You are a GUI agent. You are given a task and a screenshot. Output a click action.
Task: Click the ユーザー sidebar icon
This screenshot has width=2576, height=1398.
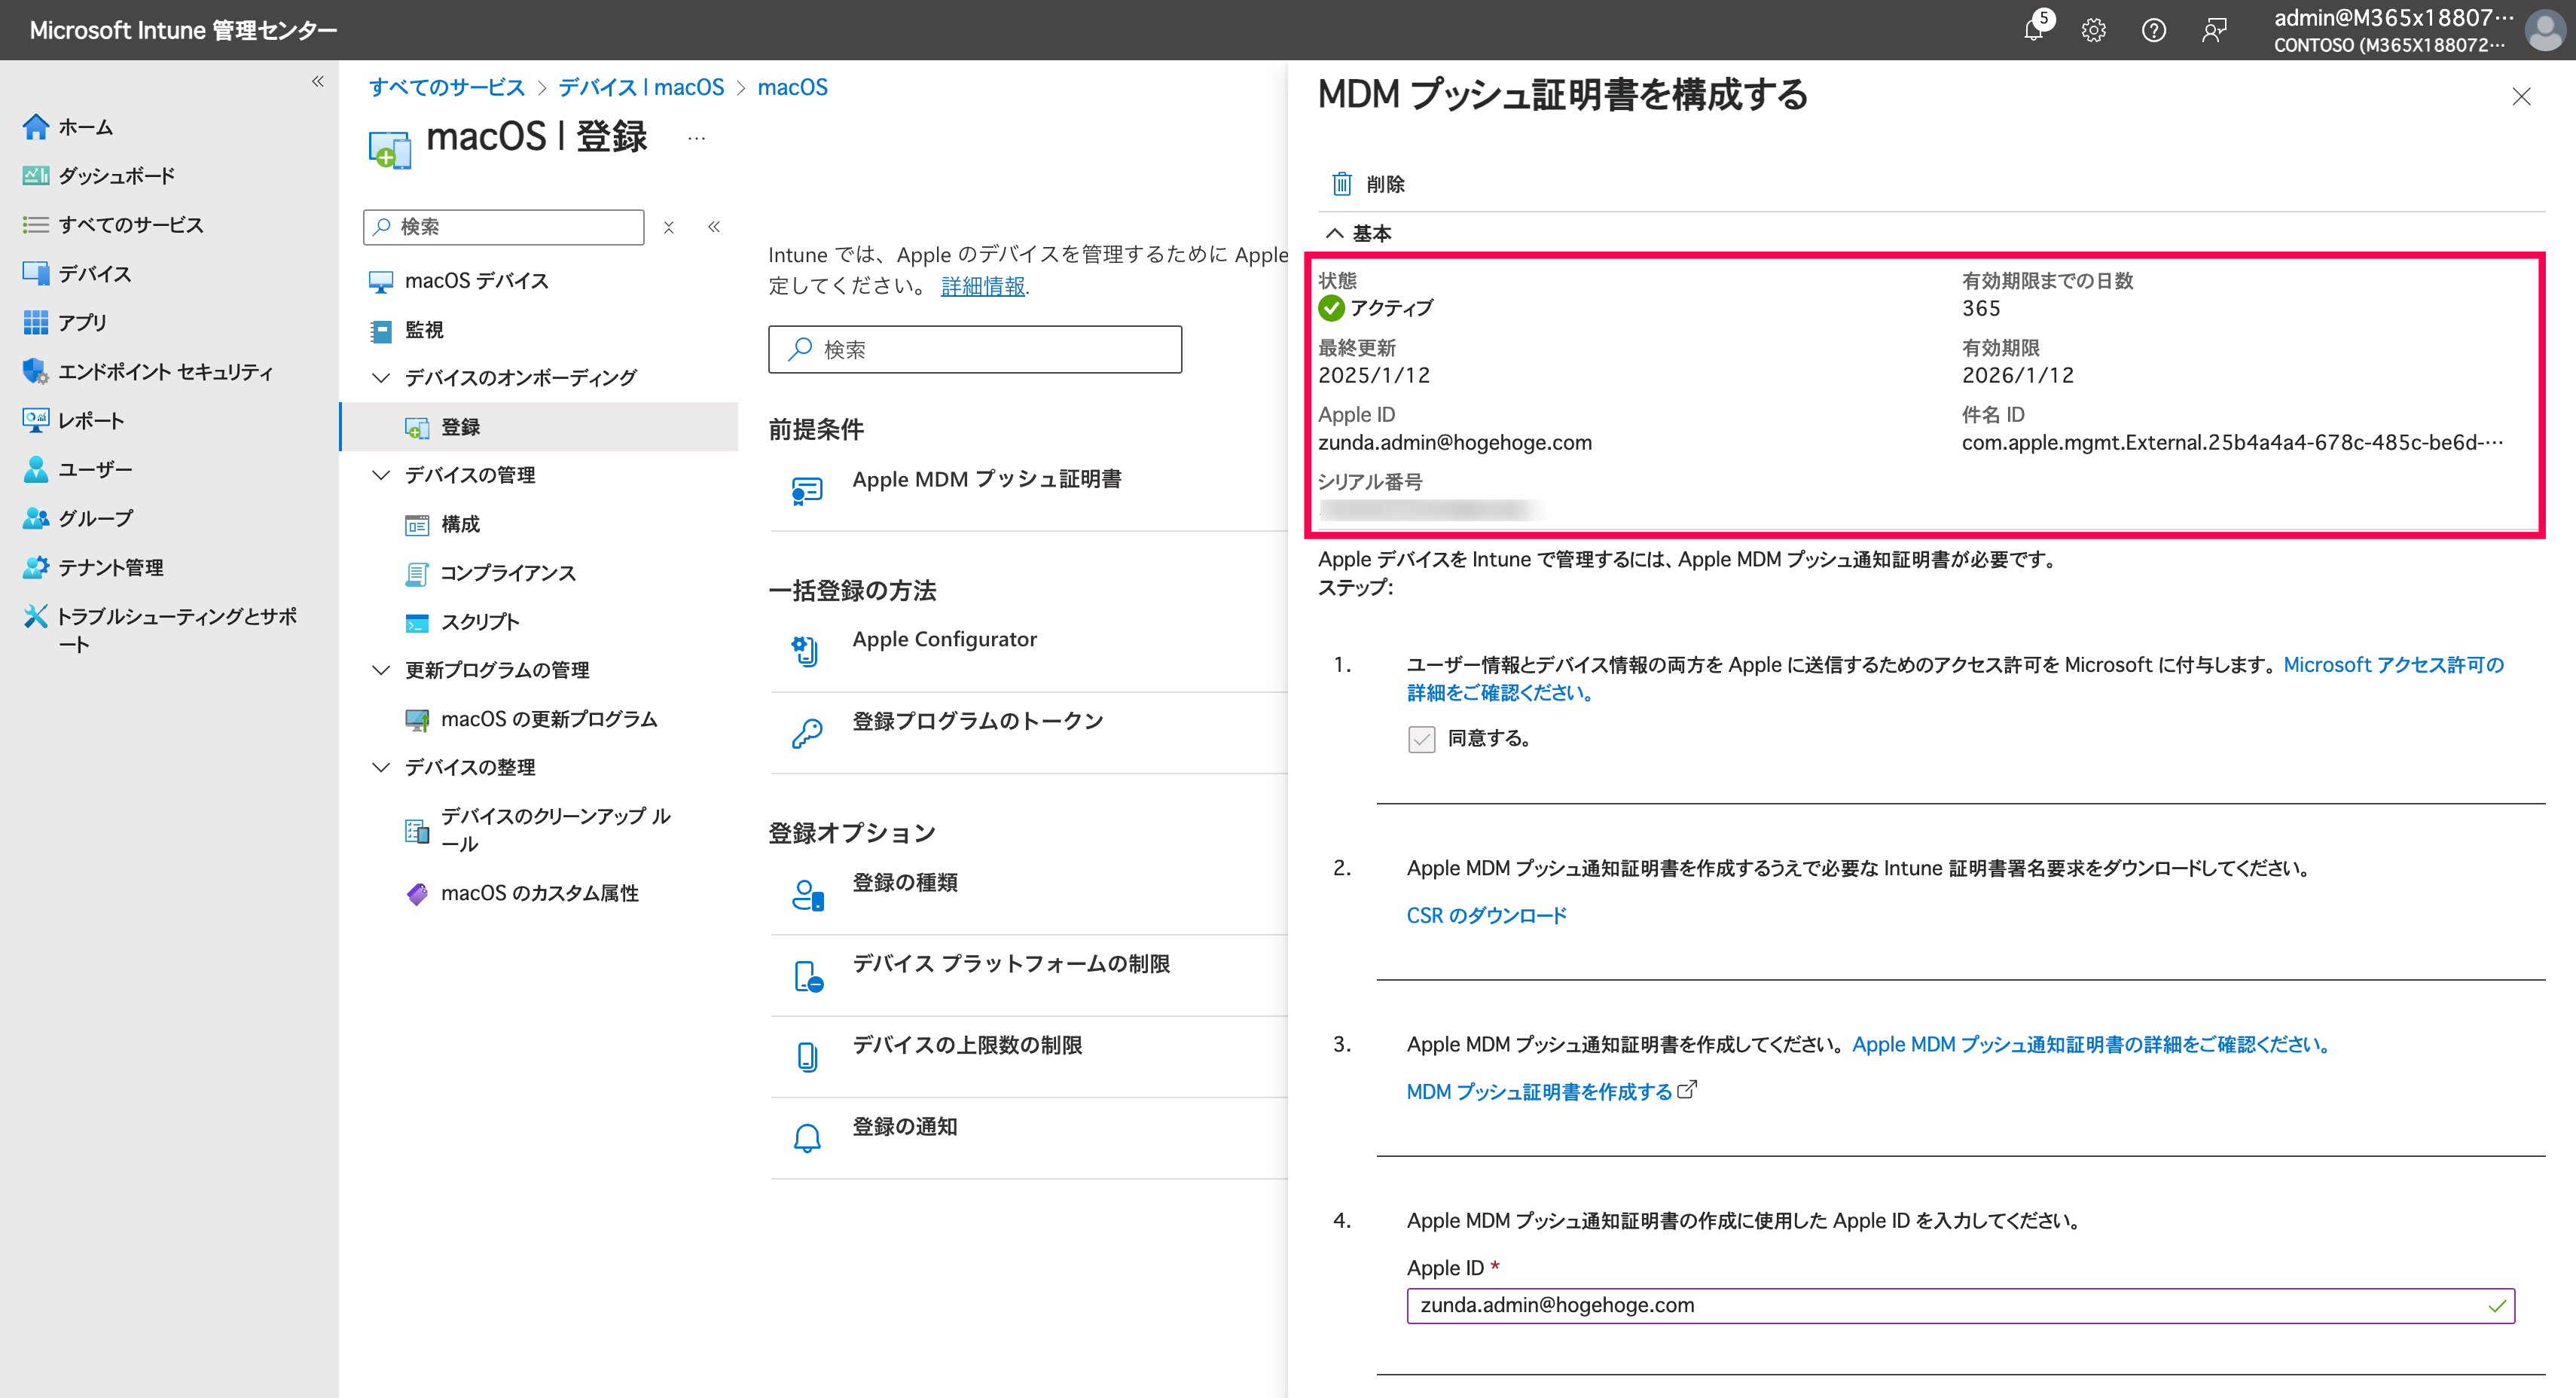pyautogui.click(x=36, y=469)
